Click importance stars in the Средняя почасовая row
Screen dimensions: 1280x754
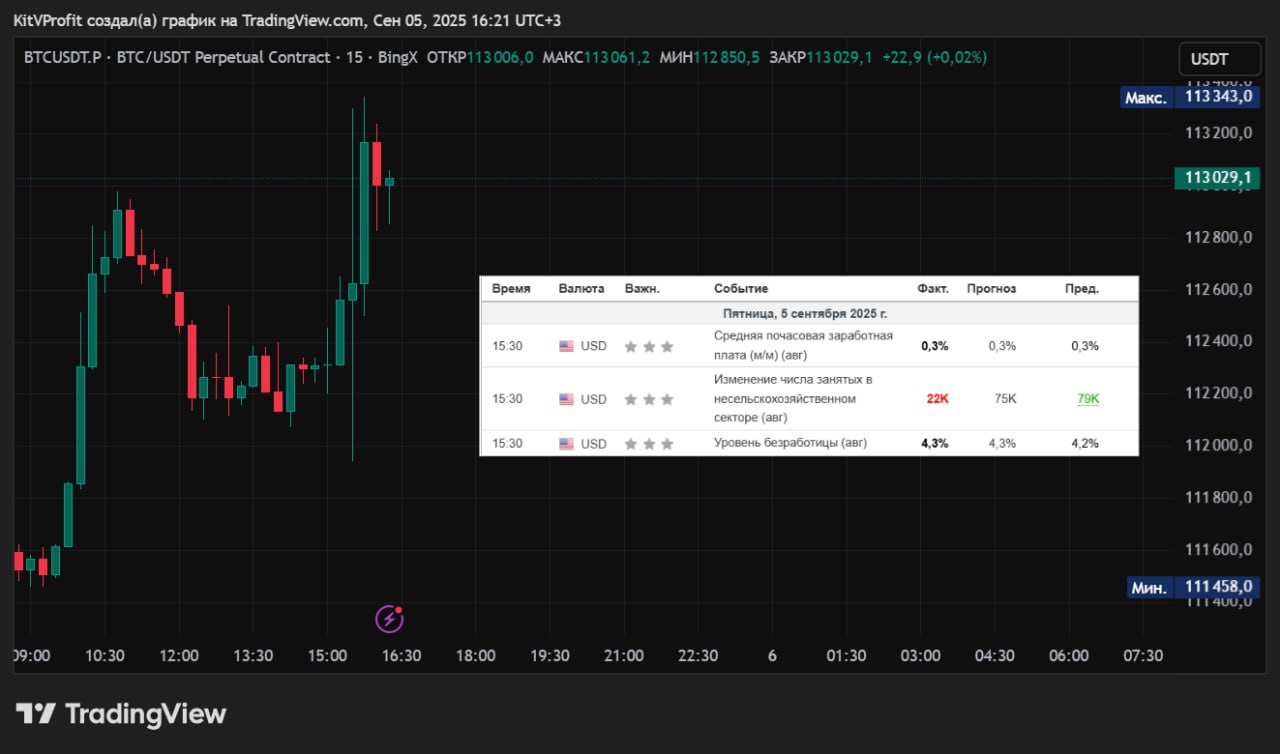pos(649,346)
